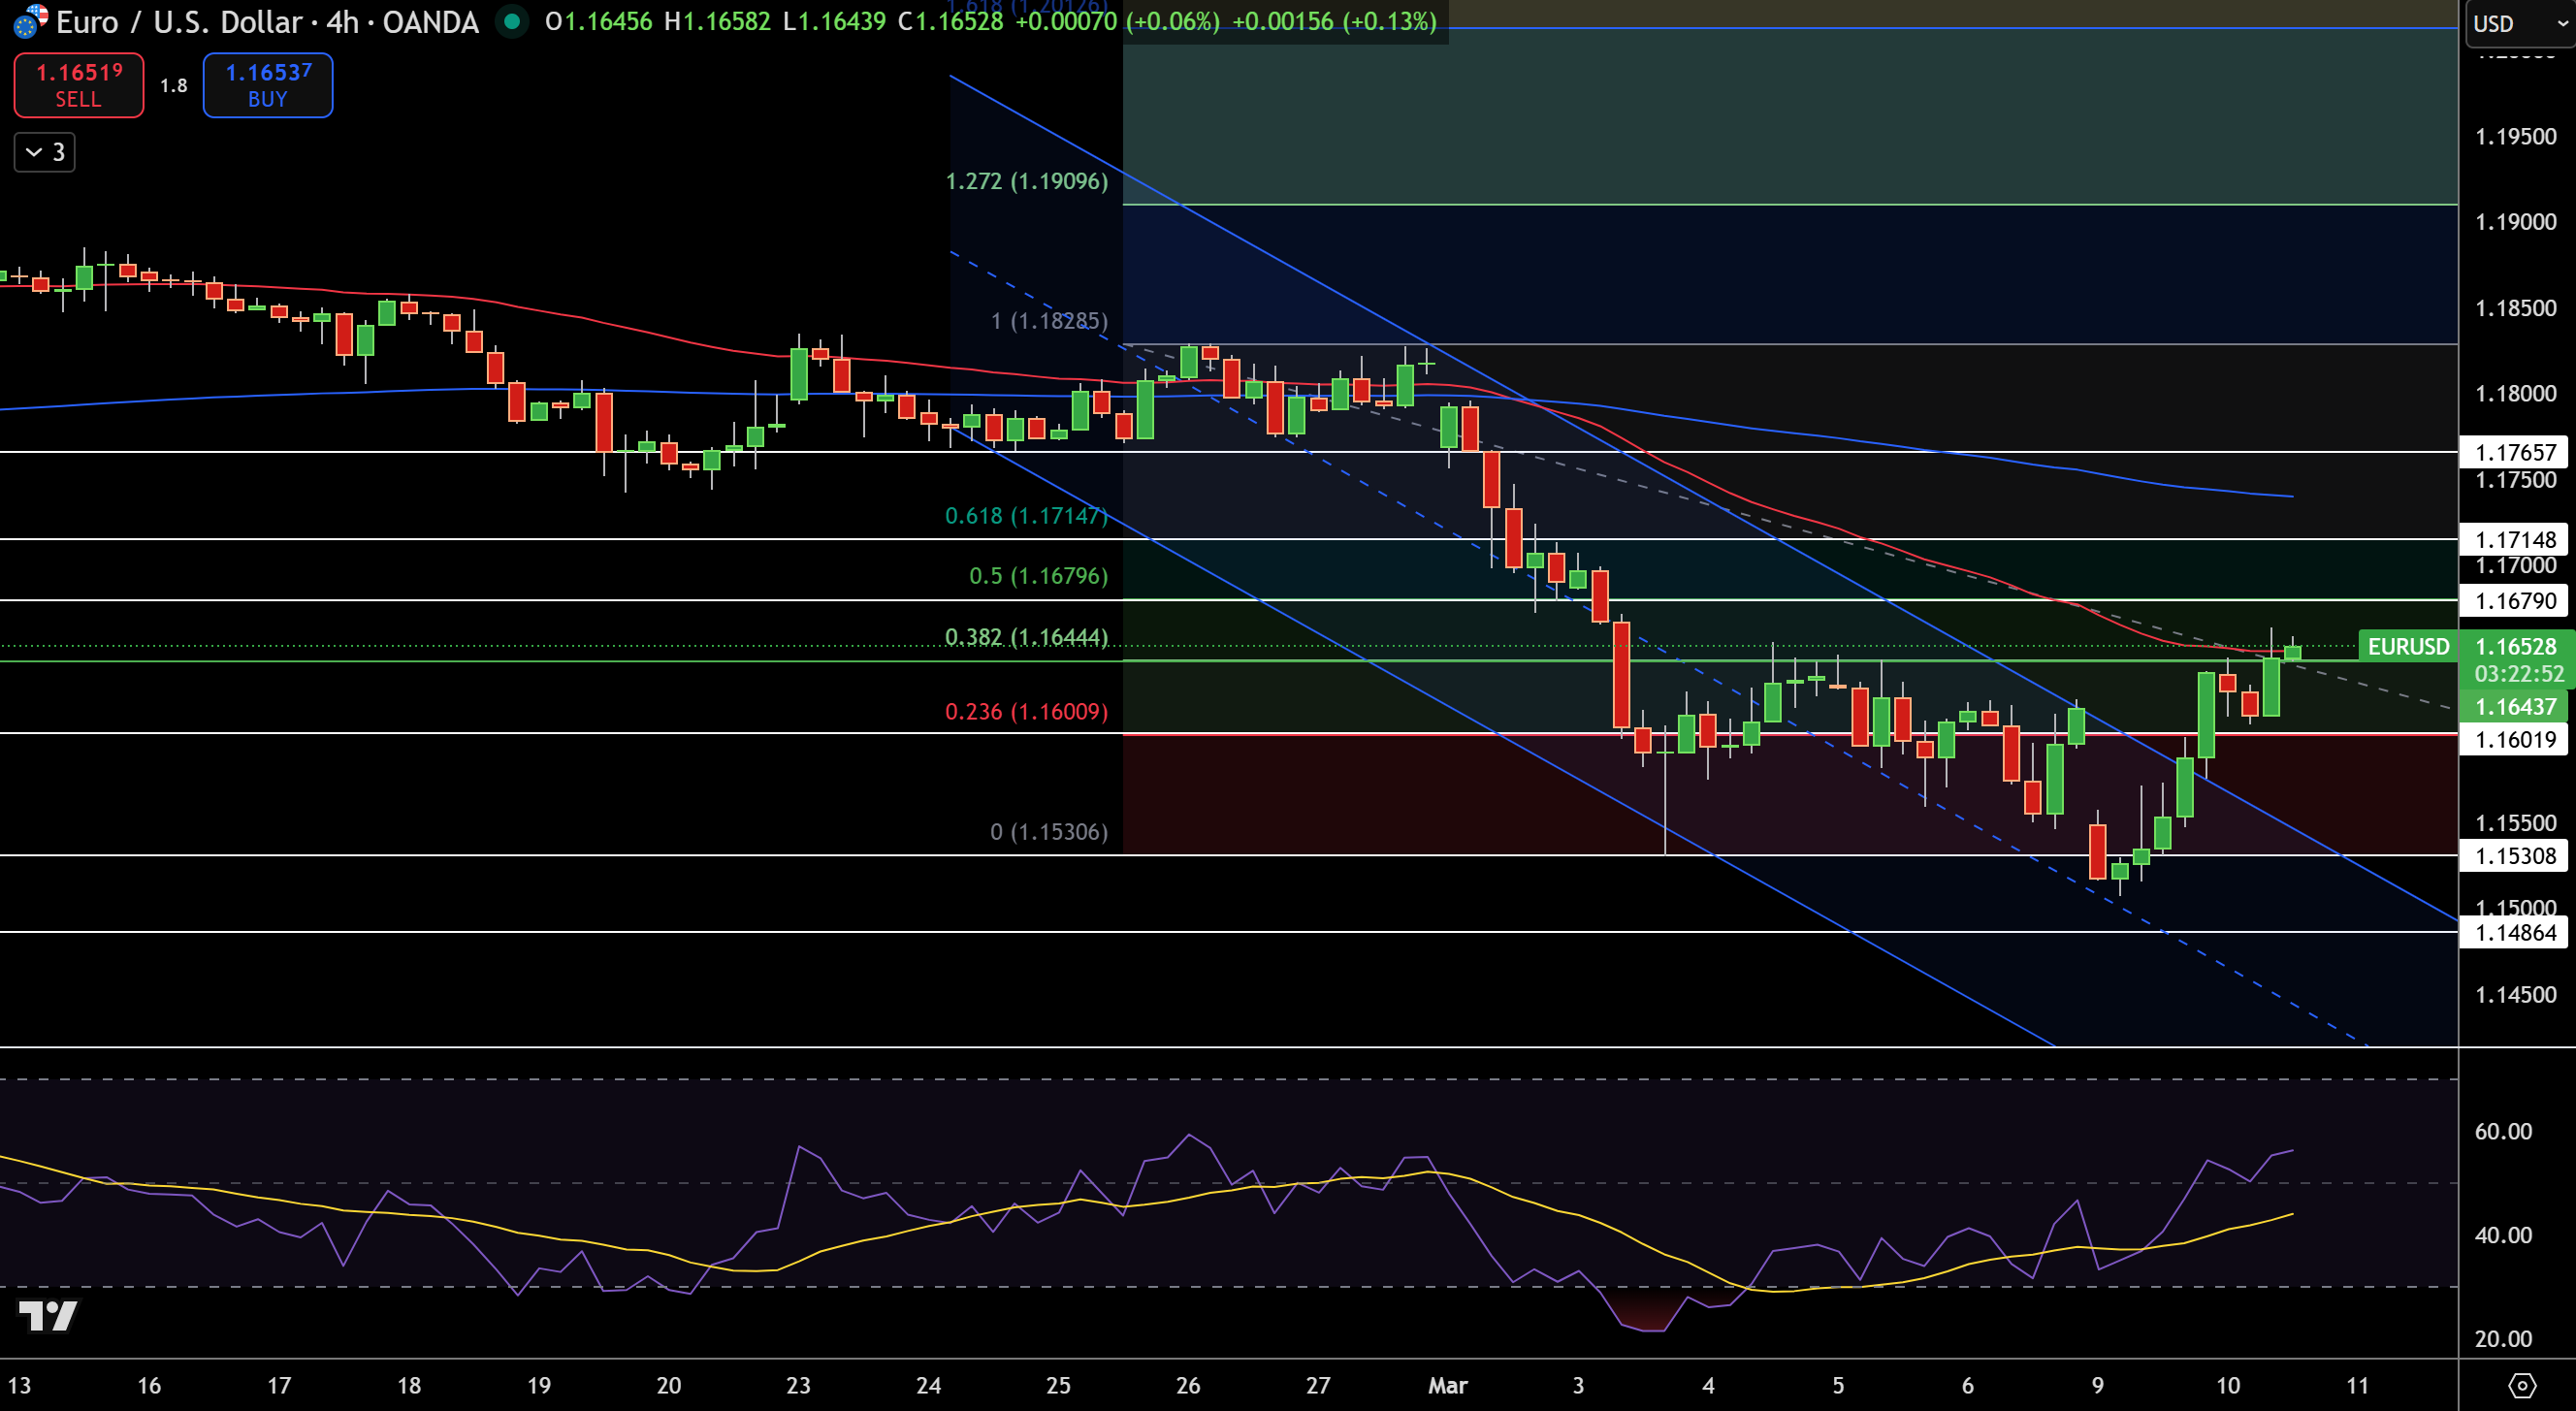This screenshot has width=2576, height=1411.
Task: Click the Mar date on time axis
Action: tap(1447, 1385)
